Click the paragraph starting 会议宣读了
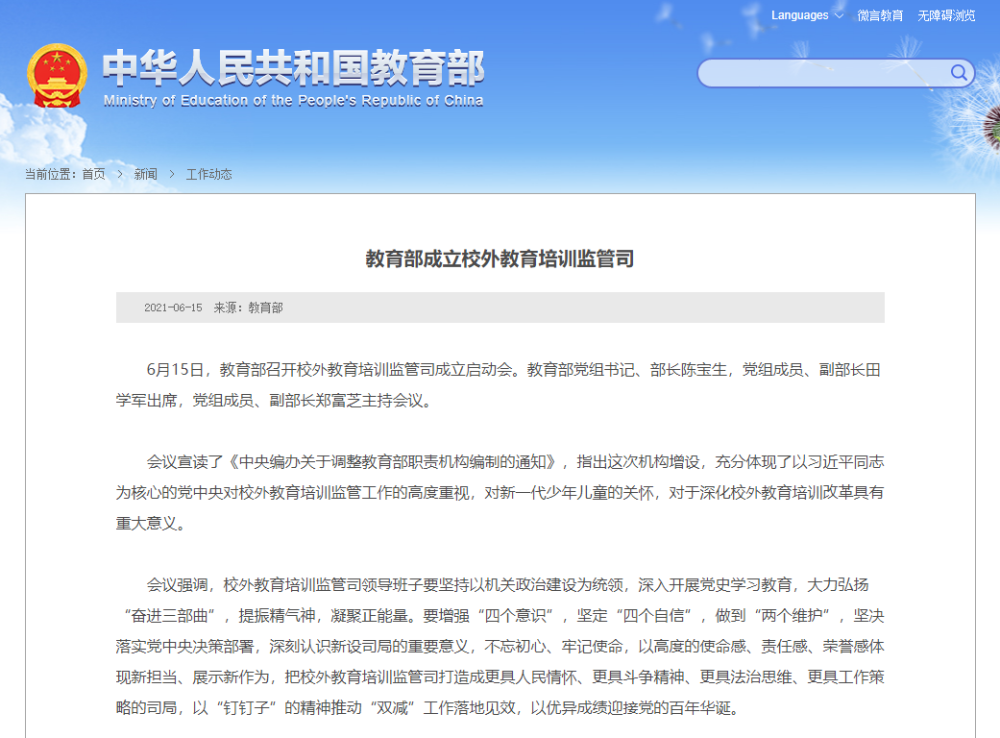The width and height of the screenshot is (1000, 738). 499,491
